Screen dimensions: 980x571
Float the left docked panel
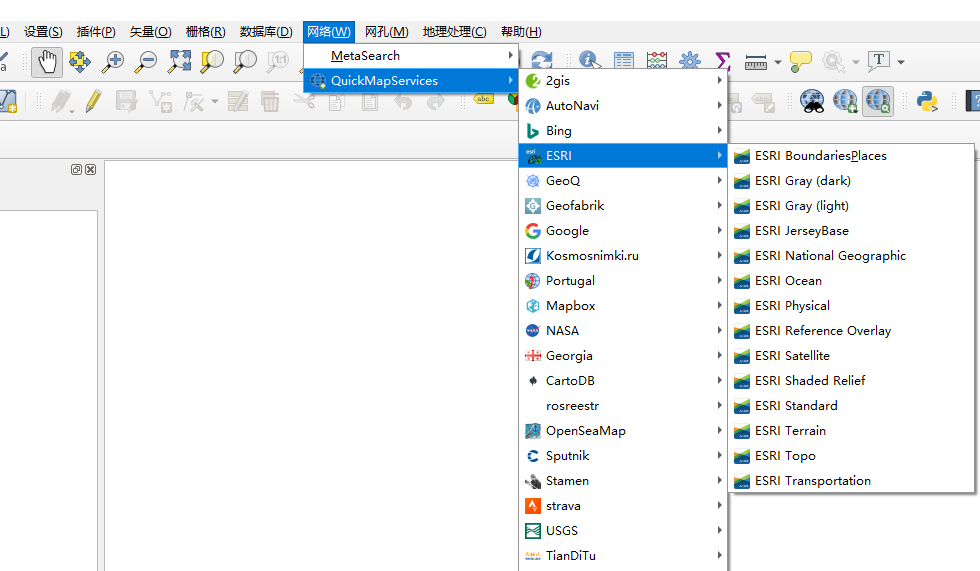[76, 169]
